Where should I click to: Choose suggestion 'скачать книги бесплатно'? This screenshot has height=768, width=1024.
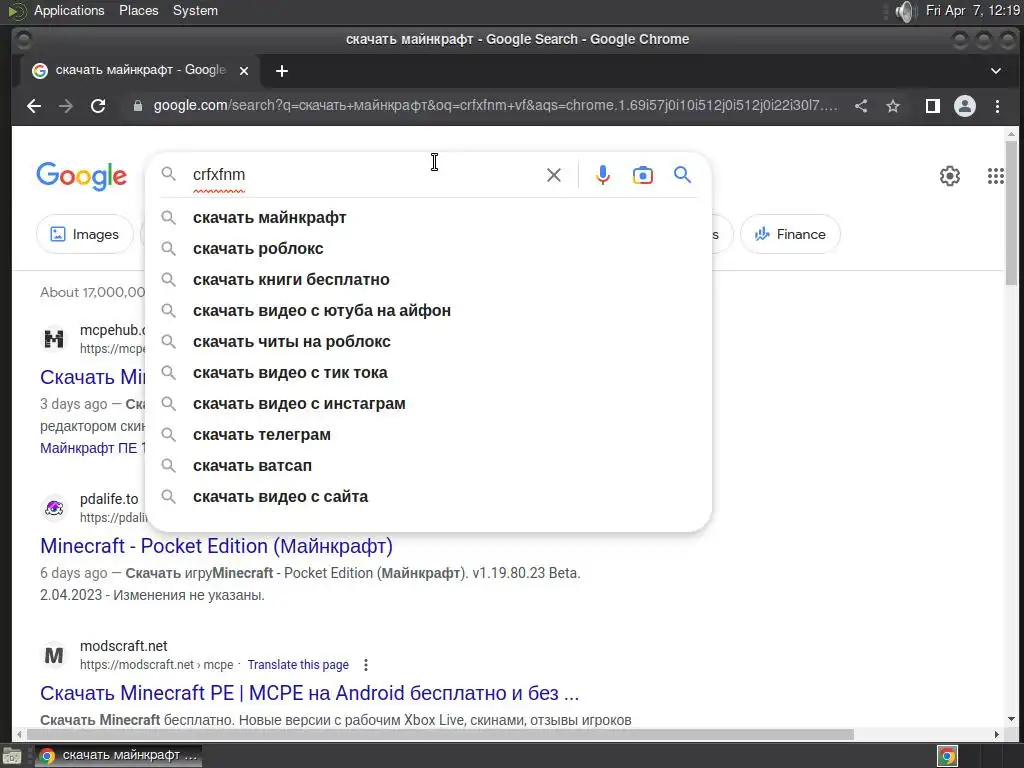click(428, 280)
